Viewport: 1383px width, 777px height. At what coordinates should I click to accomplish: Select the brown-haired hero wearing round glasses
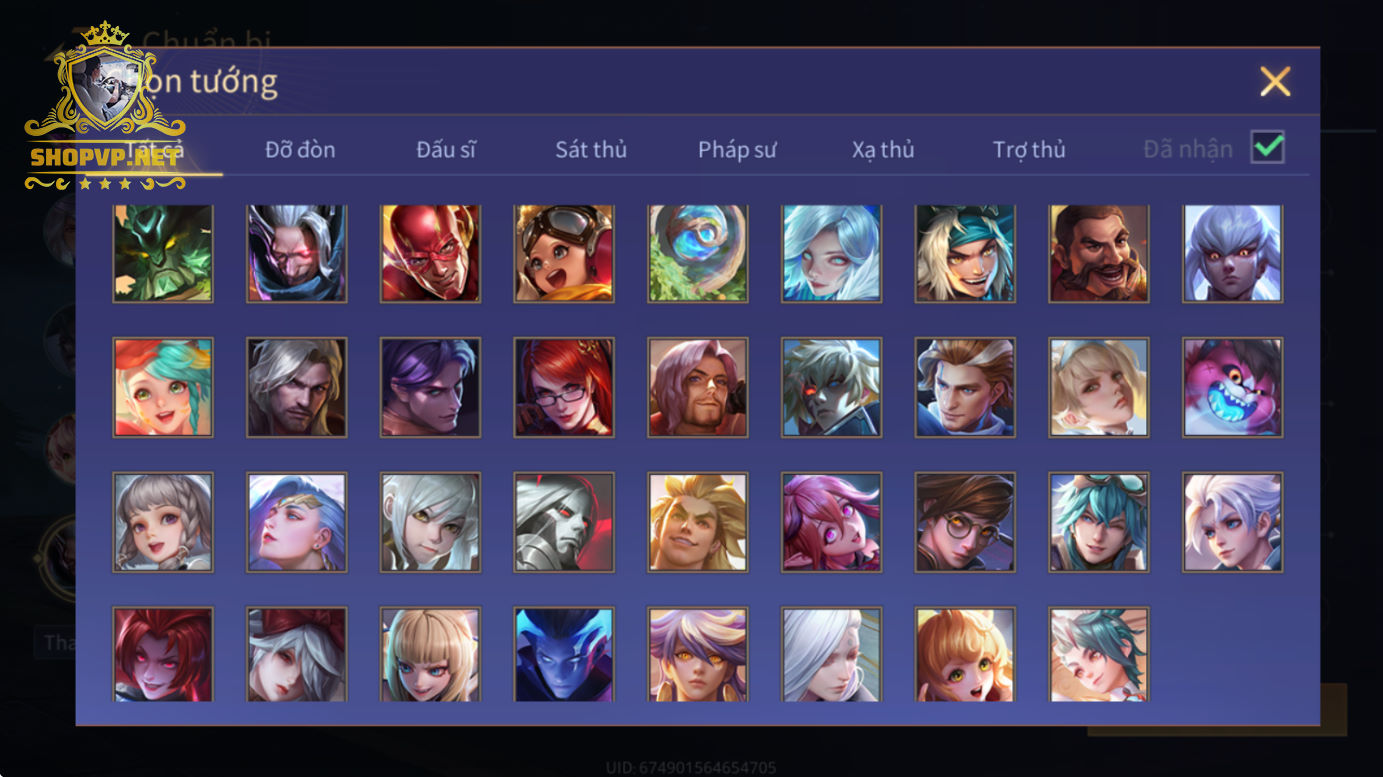point(965,522)
